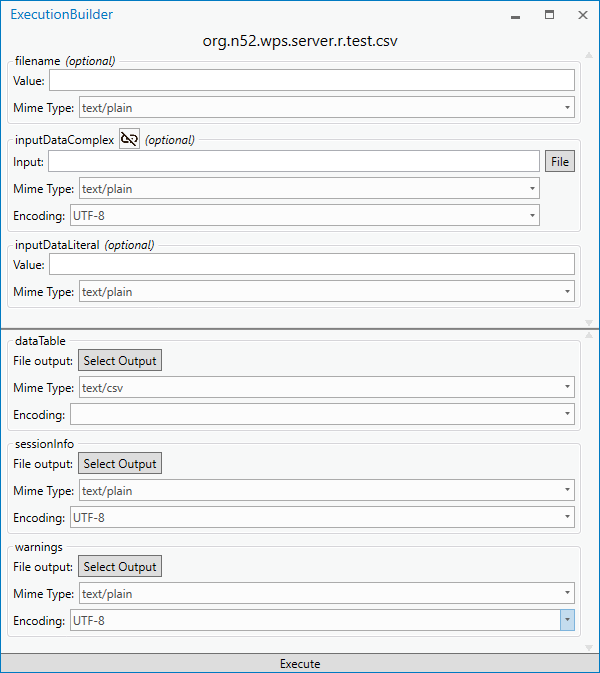
Task: Open the dataTable Mime Type dropdown
Action: point(327,387)
